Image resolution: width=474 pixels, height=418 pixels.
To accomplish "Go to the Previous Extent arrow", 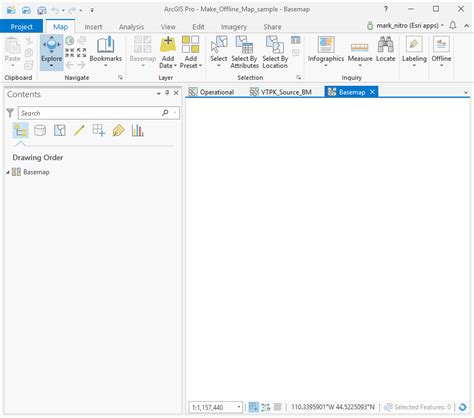I will point(70,65).
